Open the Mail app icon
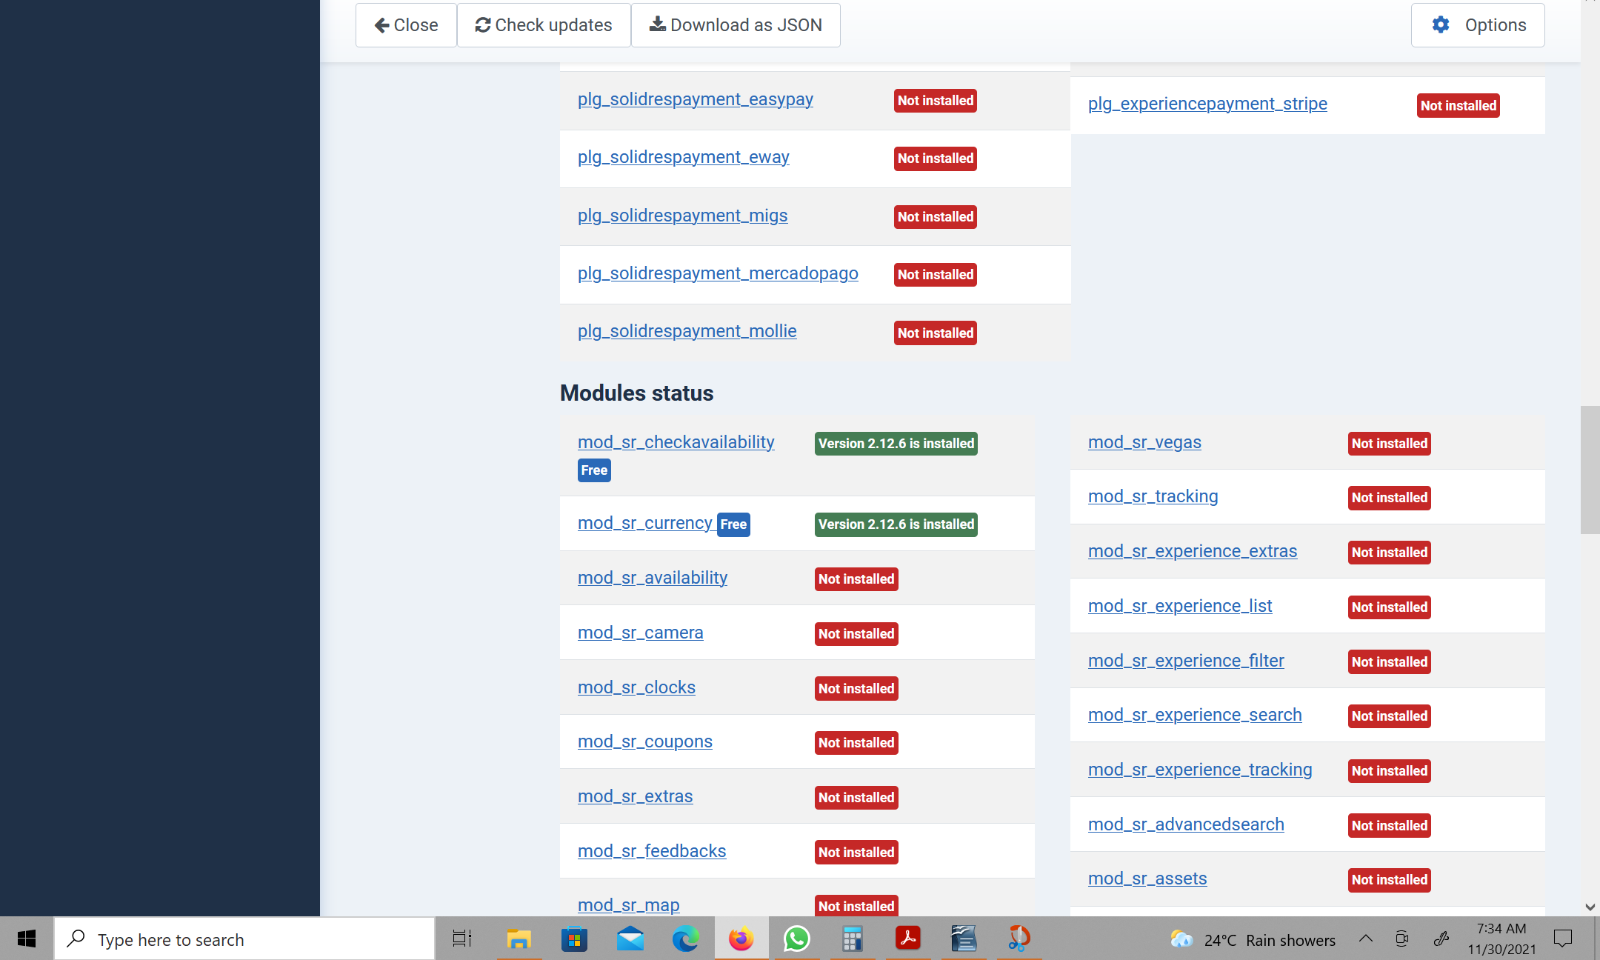The height and width of the screenshot is (960, 1600). click(x=630, y=939)
